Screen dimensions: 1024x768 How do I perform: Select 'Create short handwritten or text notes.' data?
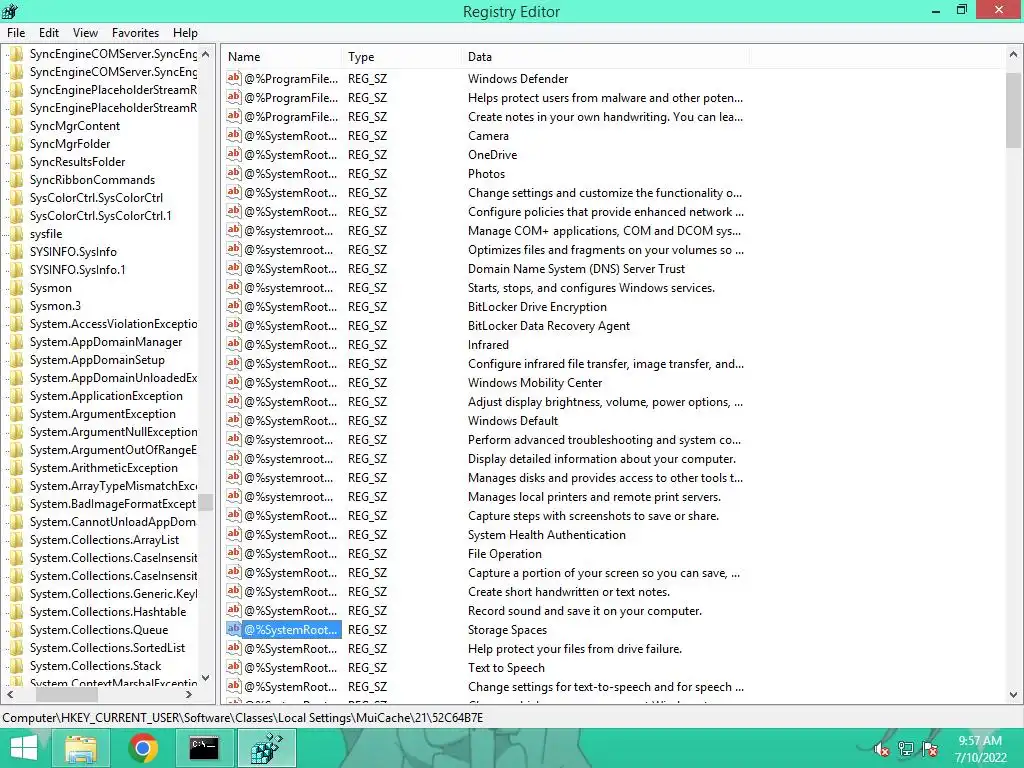click(568, 592)
